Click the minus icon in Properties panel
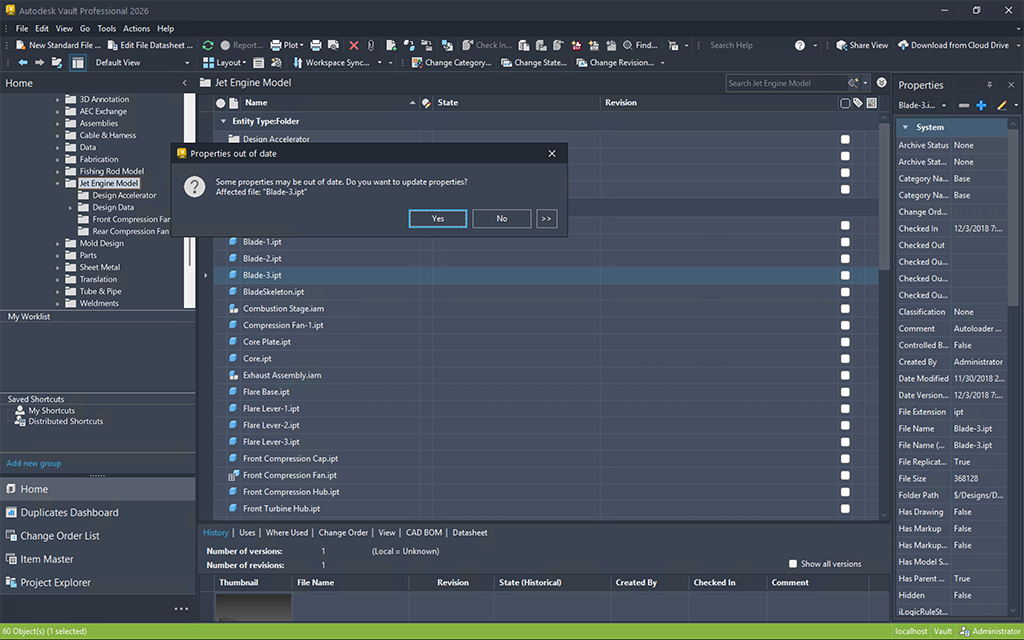The image size is (1024, 640). coord(964,105)
